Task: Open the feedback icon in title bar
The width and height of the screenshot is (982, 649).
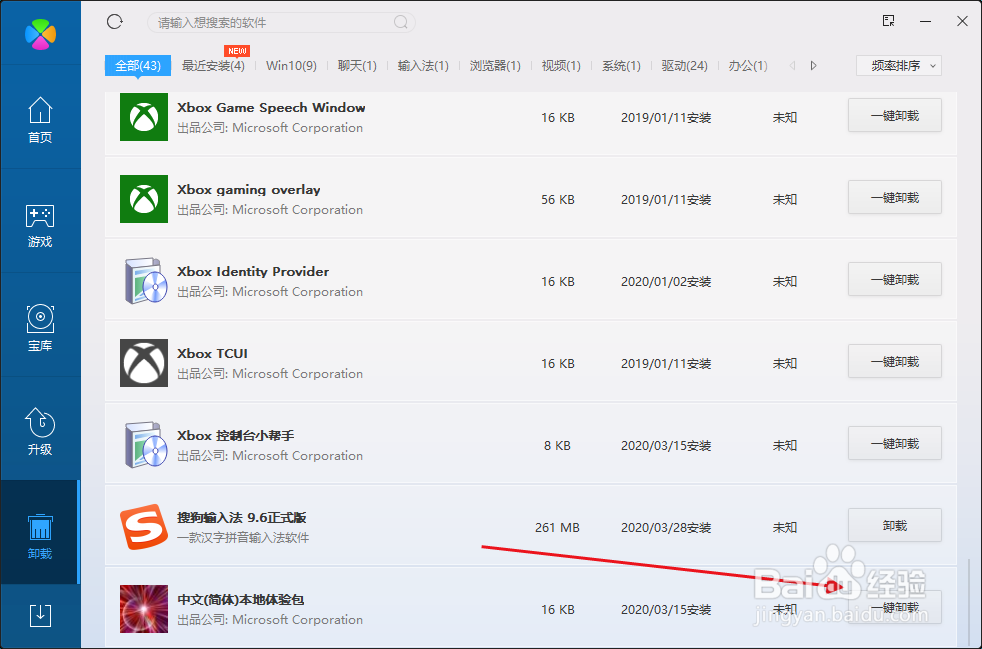Action: (x=888, y=21)
